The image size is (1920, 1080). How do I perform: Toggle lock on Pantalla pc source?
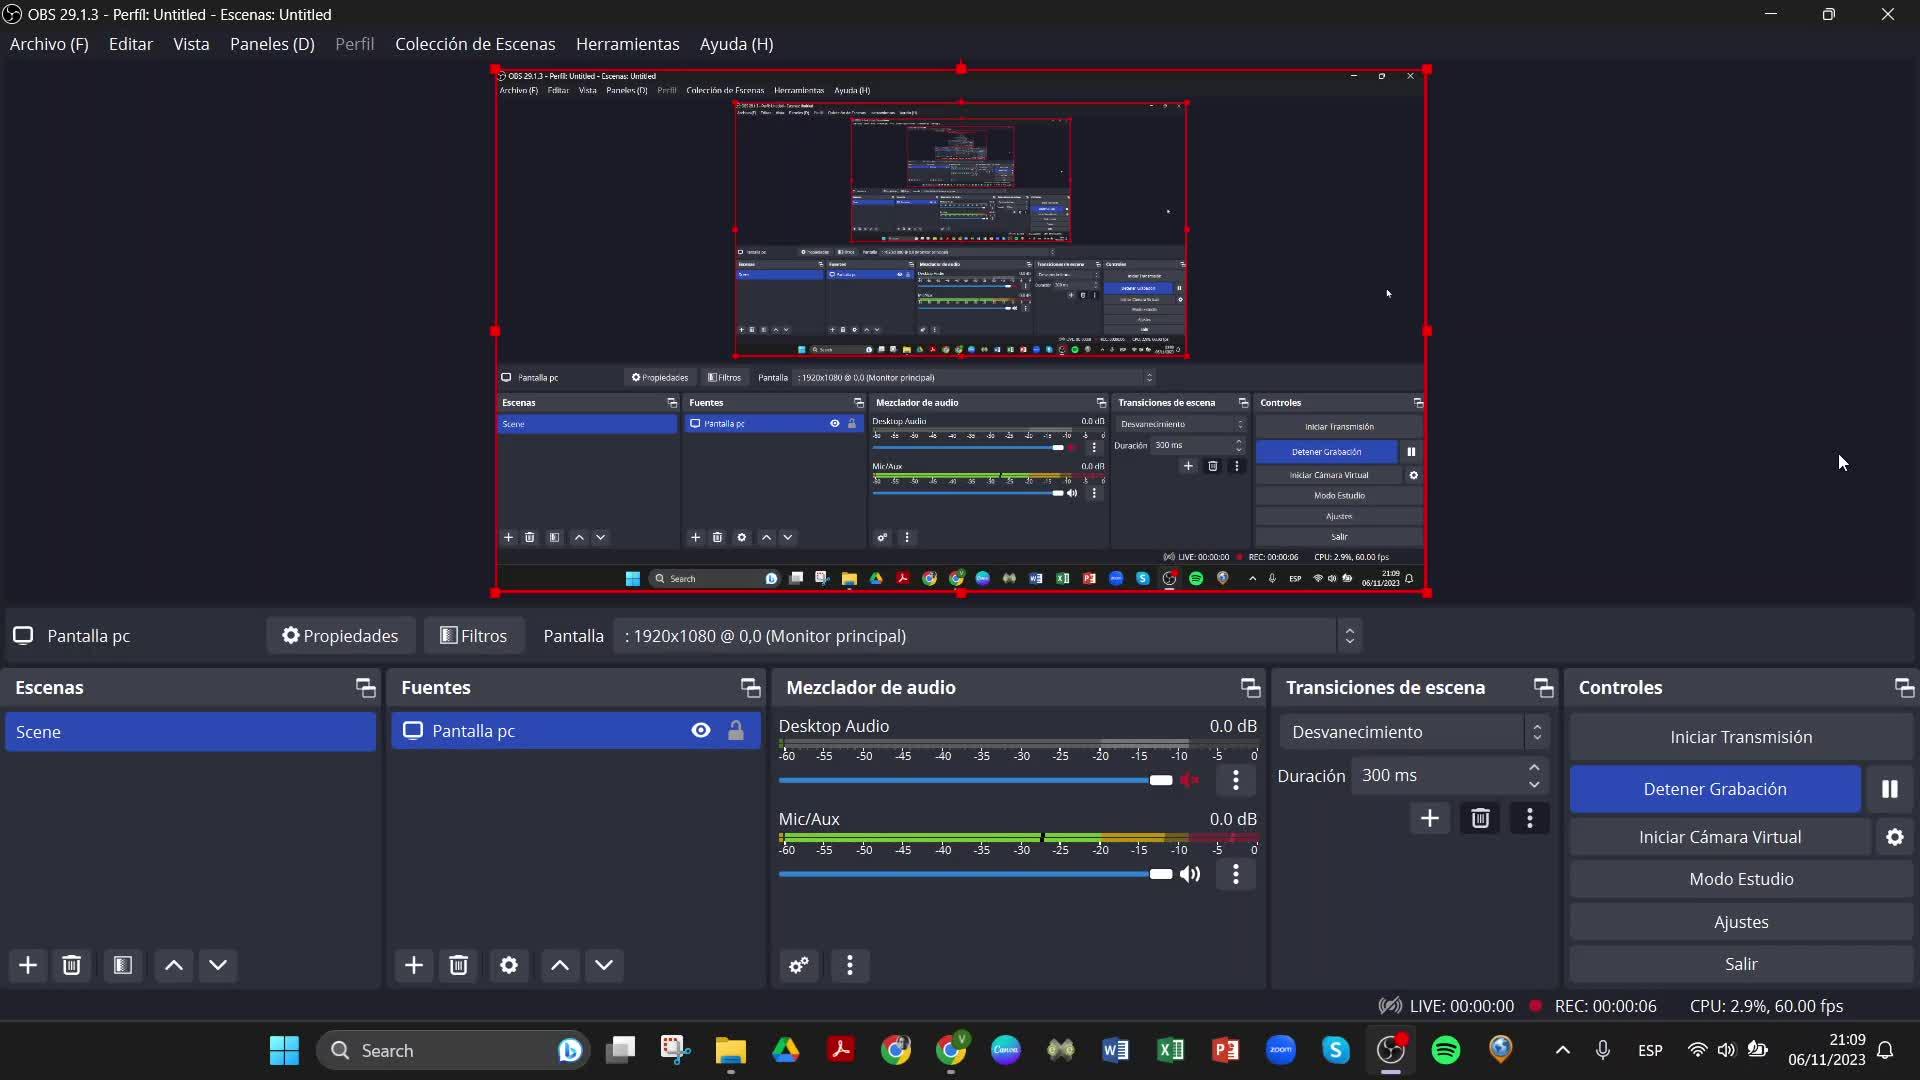(x=736, y=731)
